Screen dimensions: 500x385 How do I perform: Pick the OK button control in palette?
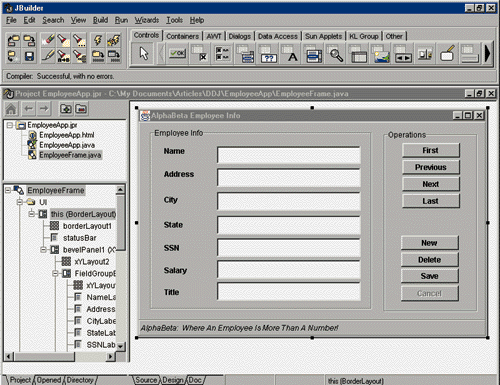[177, 53]
